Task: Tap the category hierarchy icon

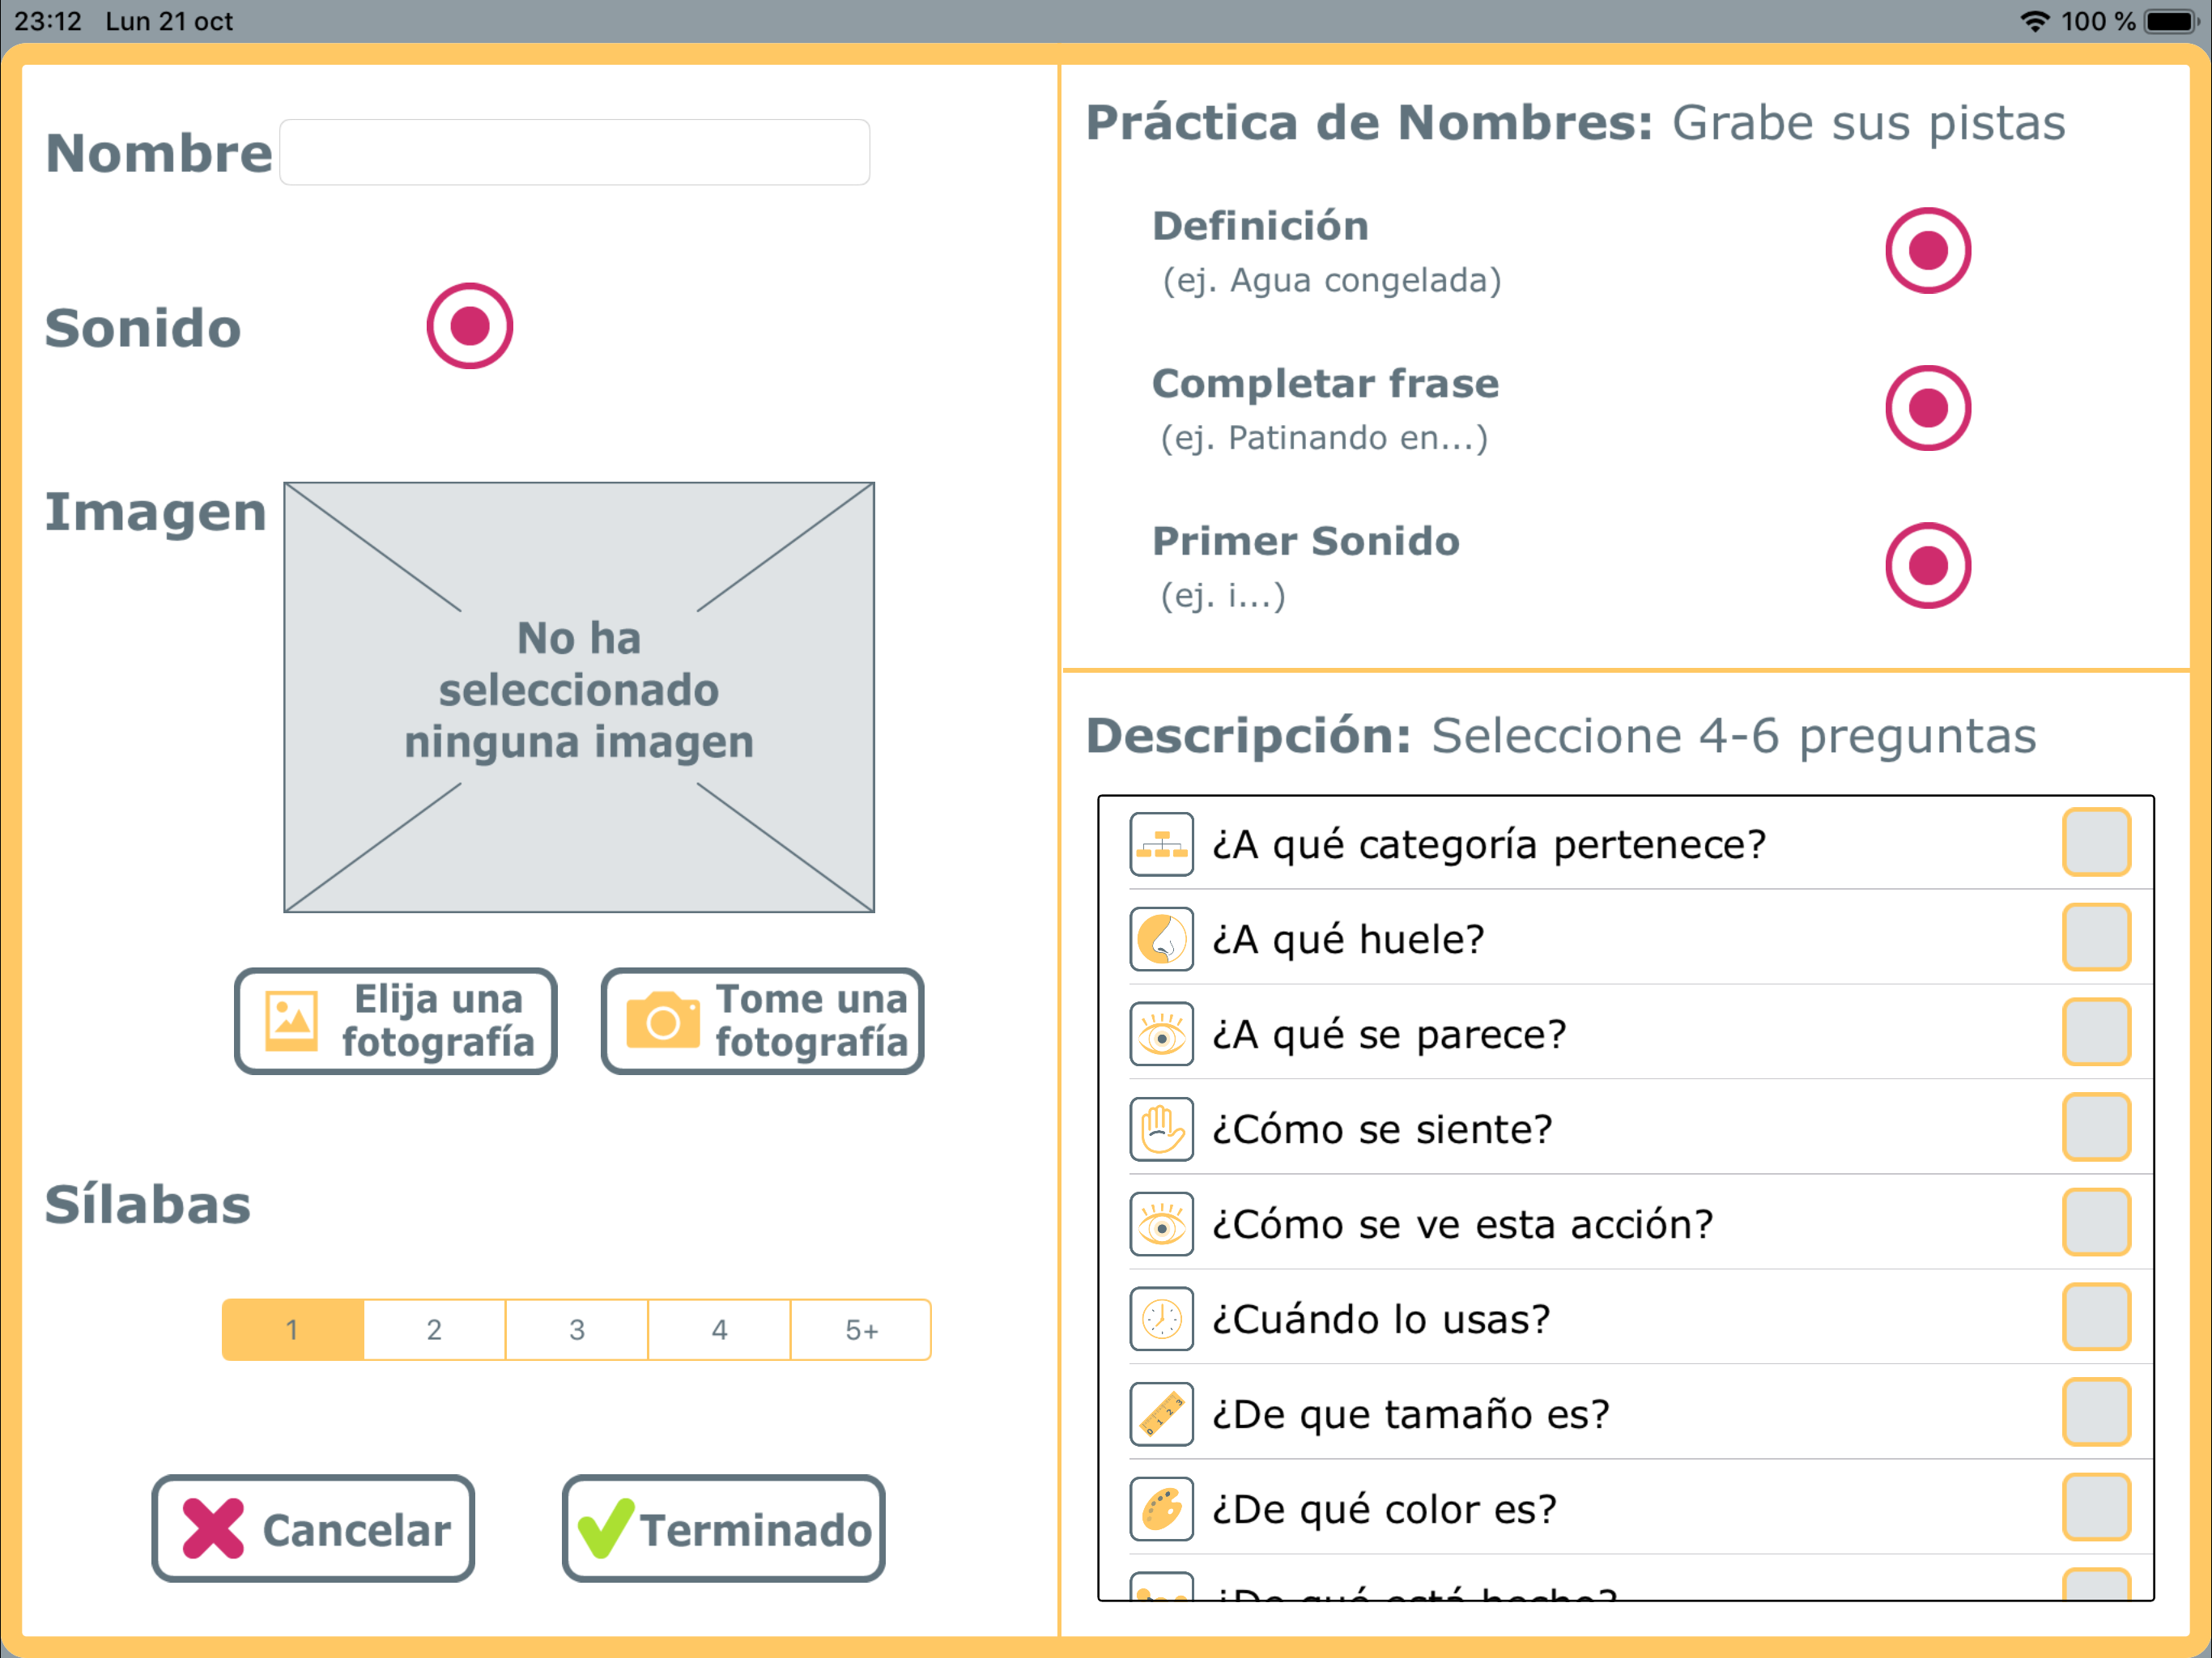Action: [x=1161, y=844]
